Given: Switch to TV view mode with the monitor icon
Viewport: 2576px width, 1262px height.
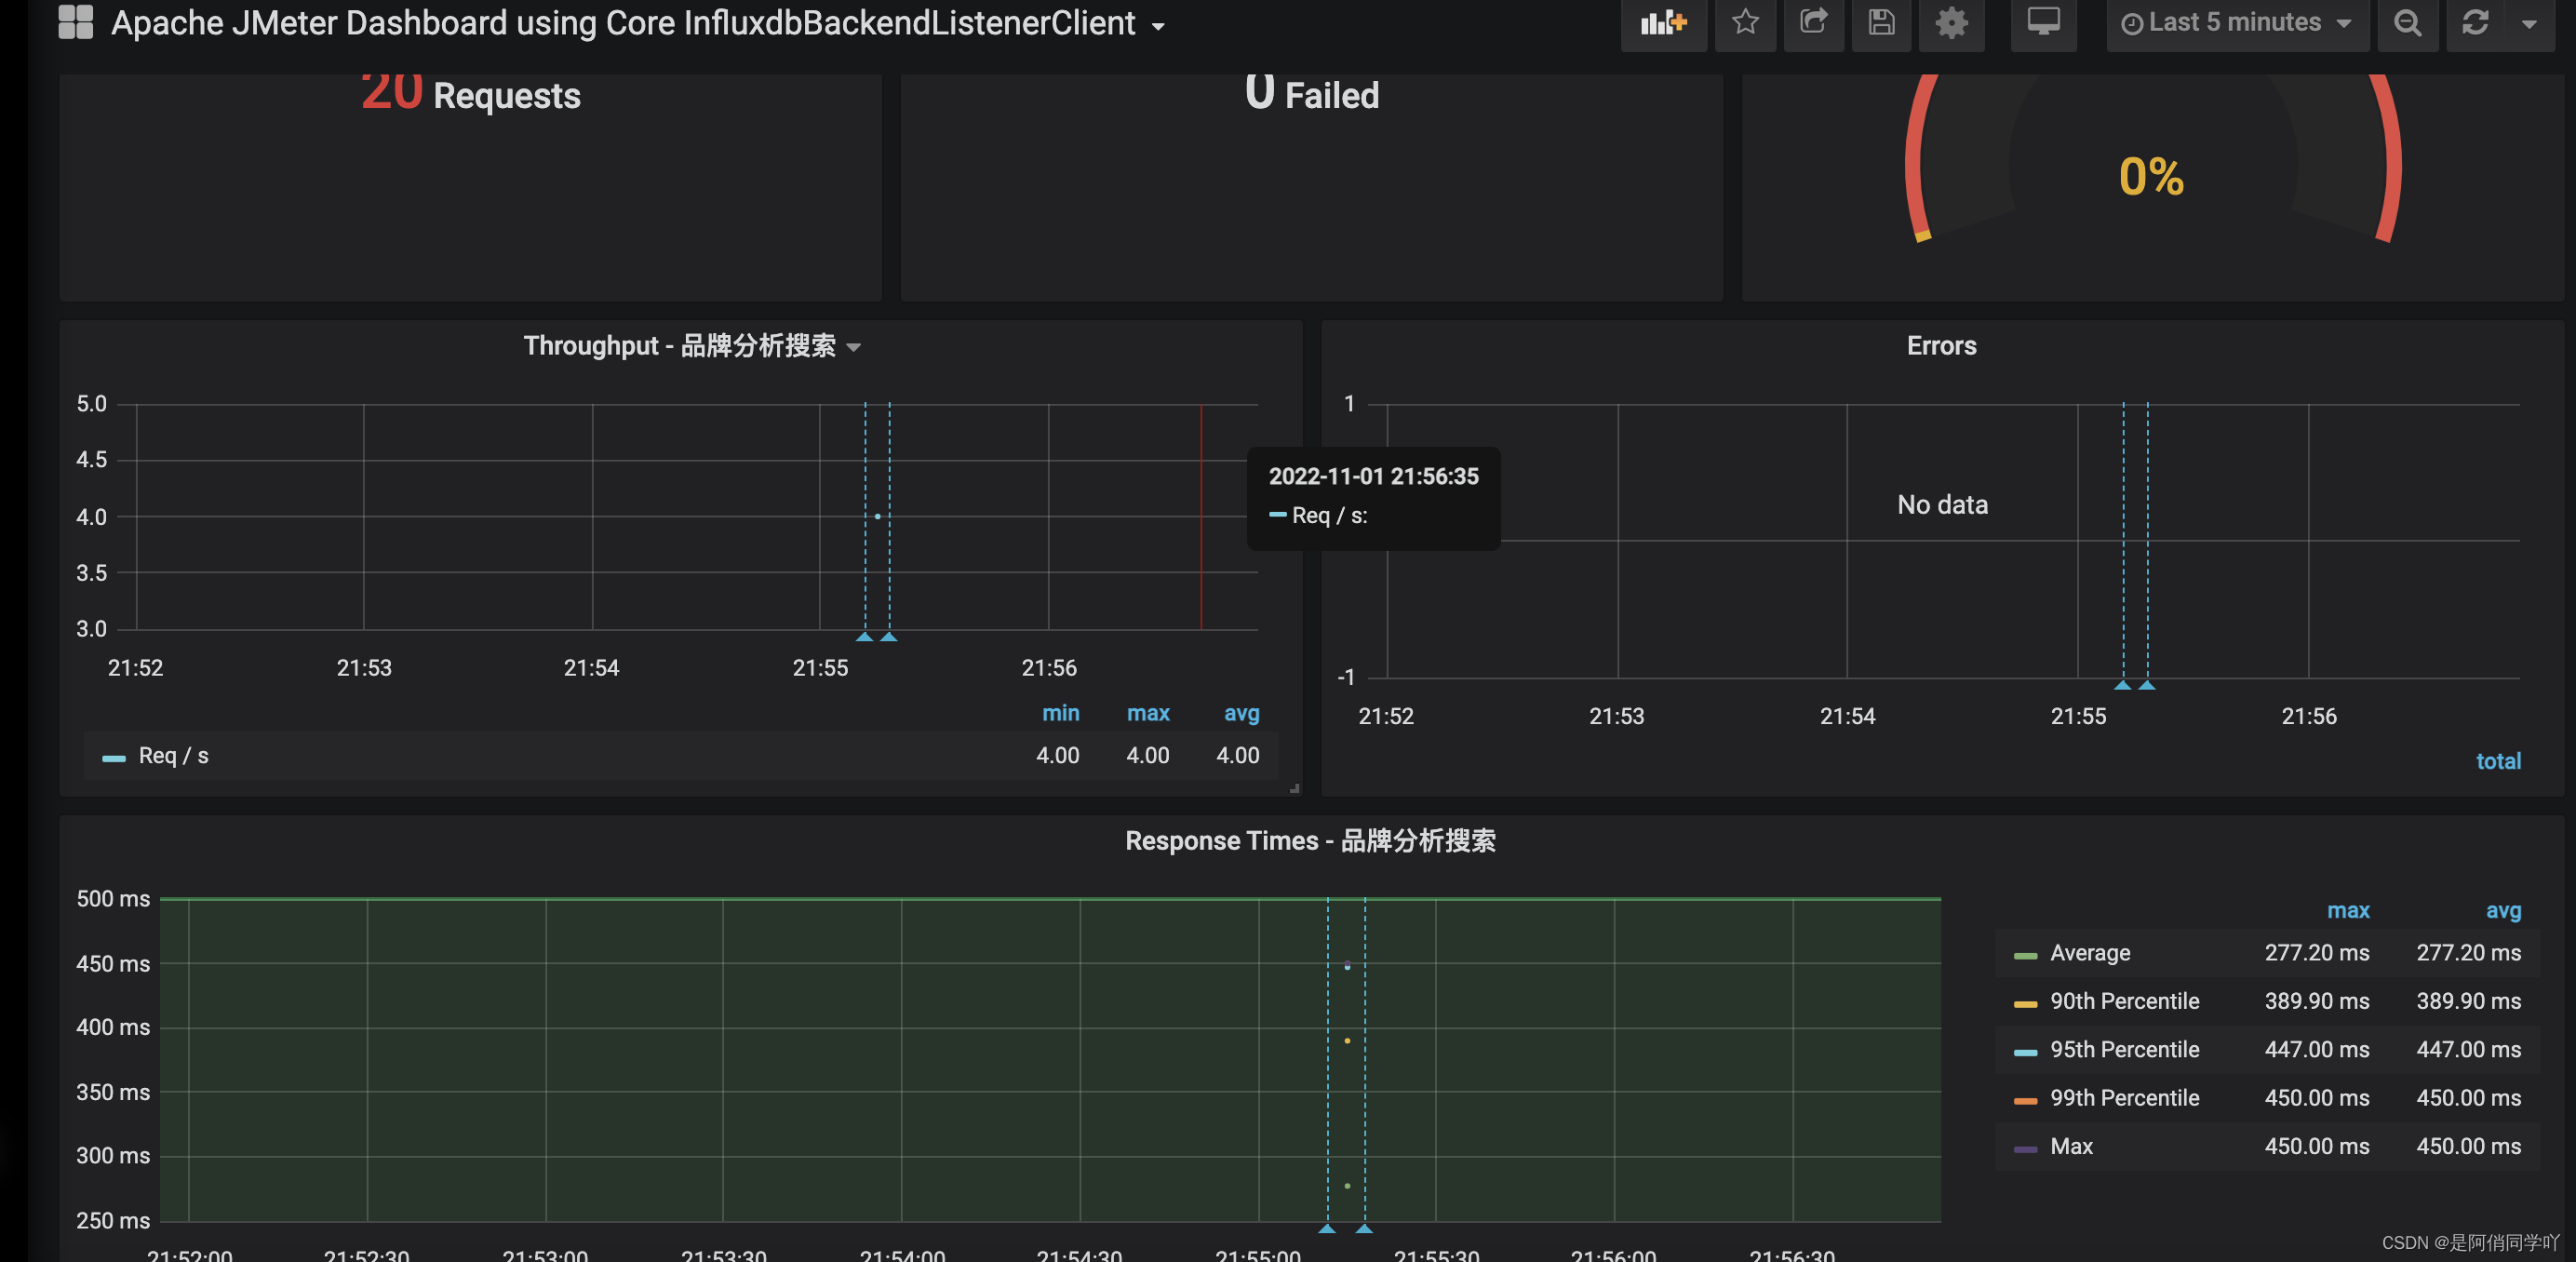Looking at the screenshot, I should [x=2043, y=23].
